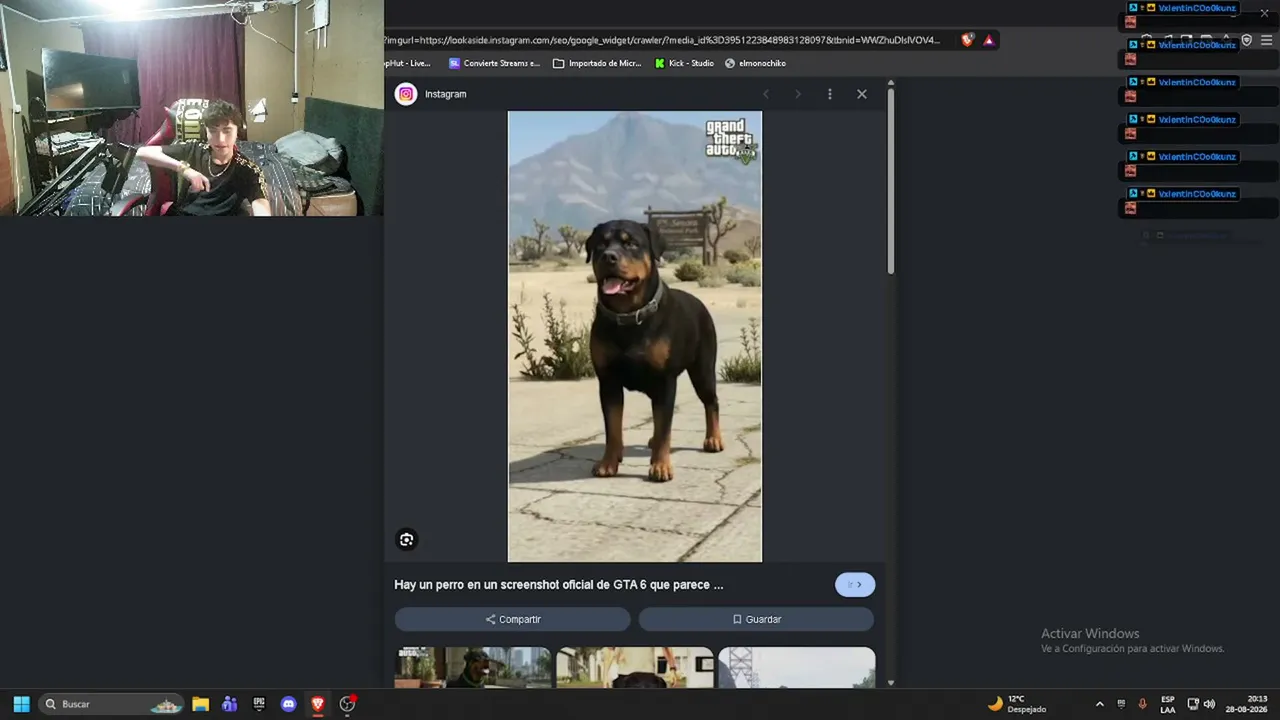The width and height of the screenshot is (1280, 720).
Task: Search inside the image with the lens icon
Action: tap(406, 540)
